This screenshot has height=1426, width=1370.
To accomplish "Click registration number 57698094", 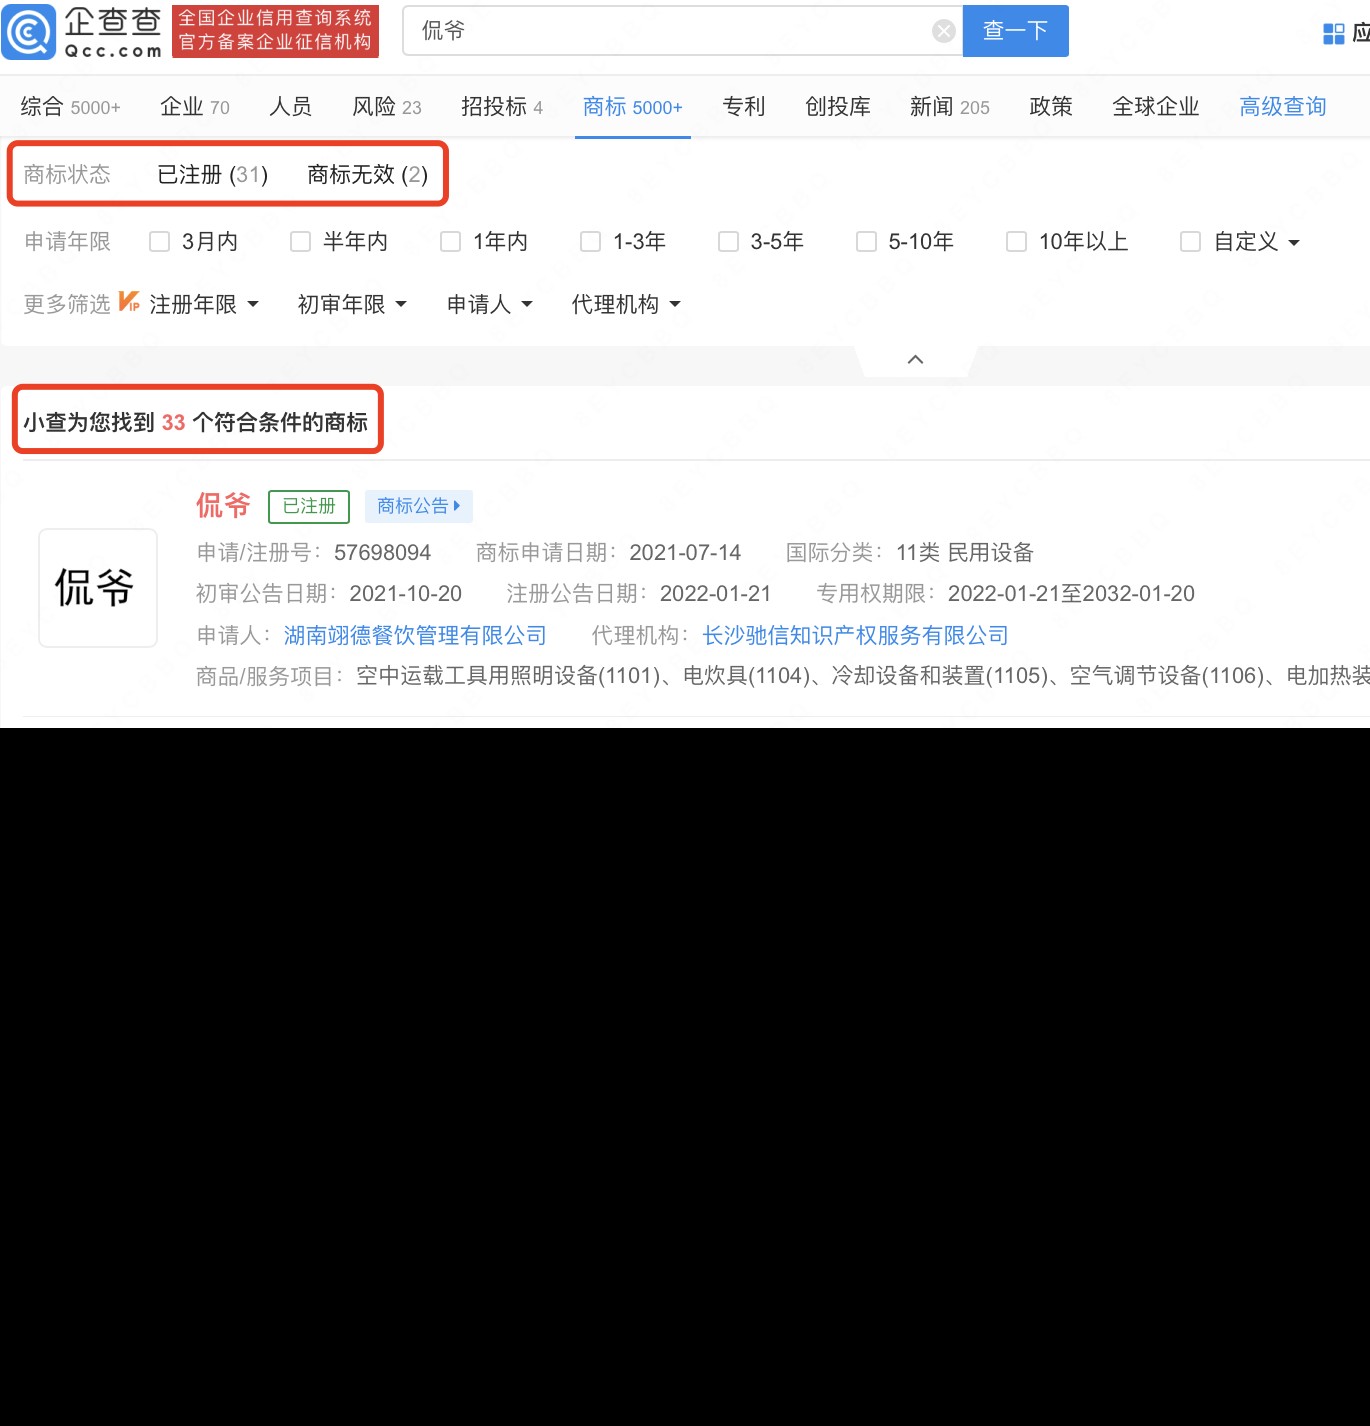I will 382,552.
